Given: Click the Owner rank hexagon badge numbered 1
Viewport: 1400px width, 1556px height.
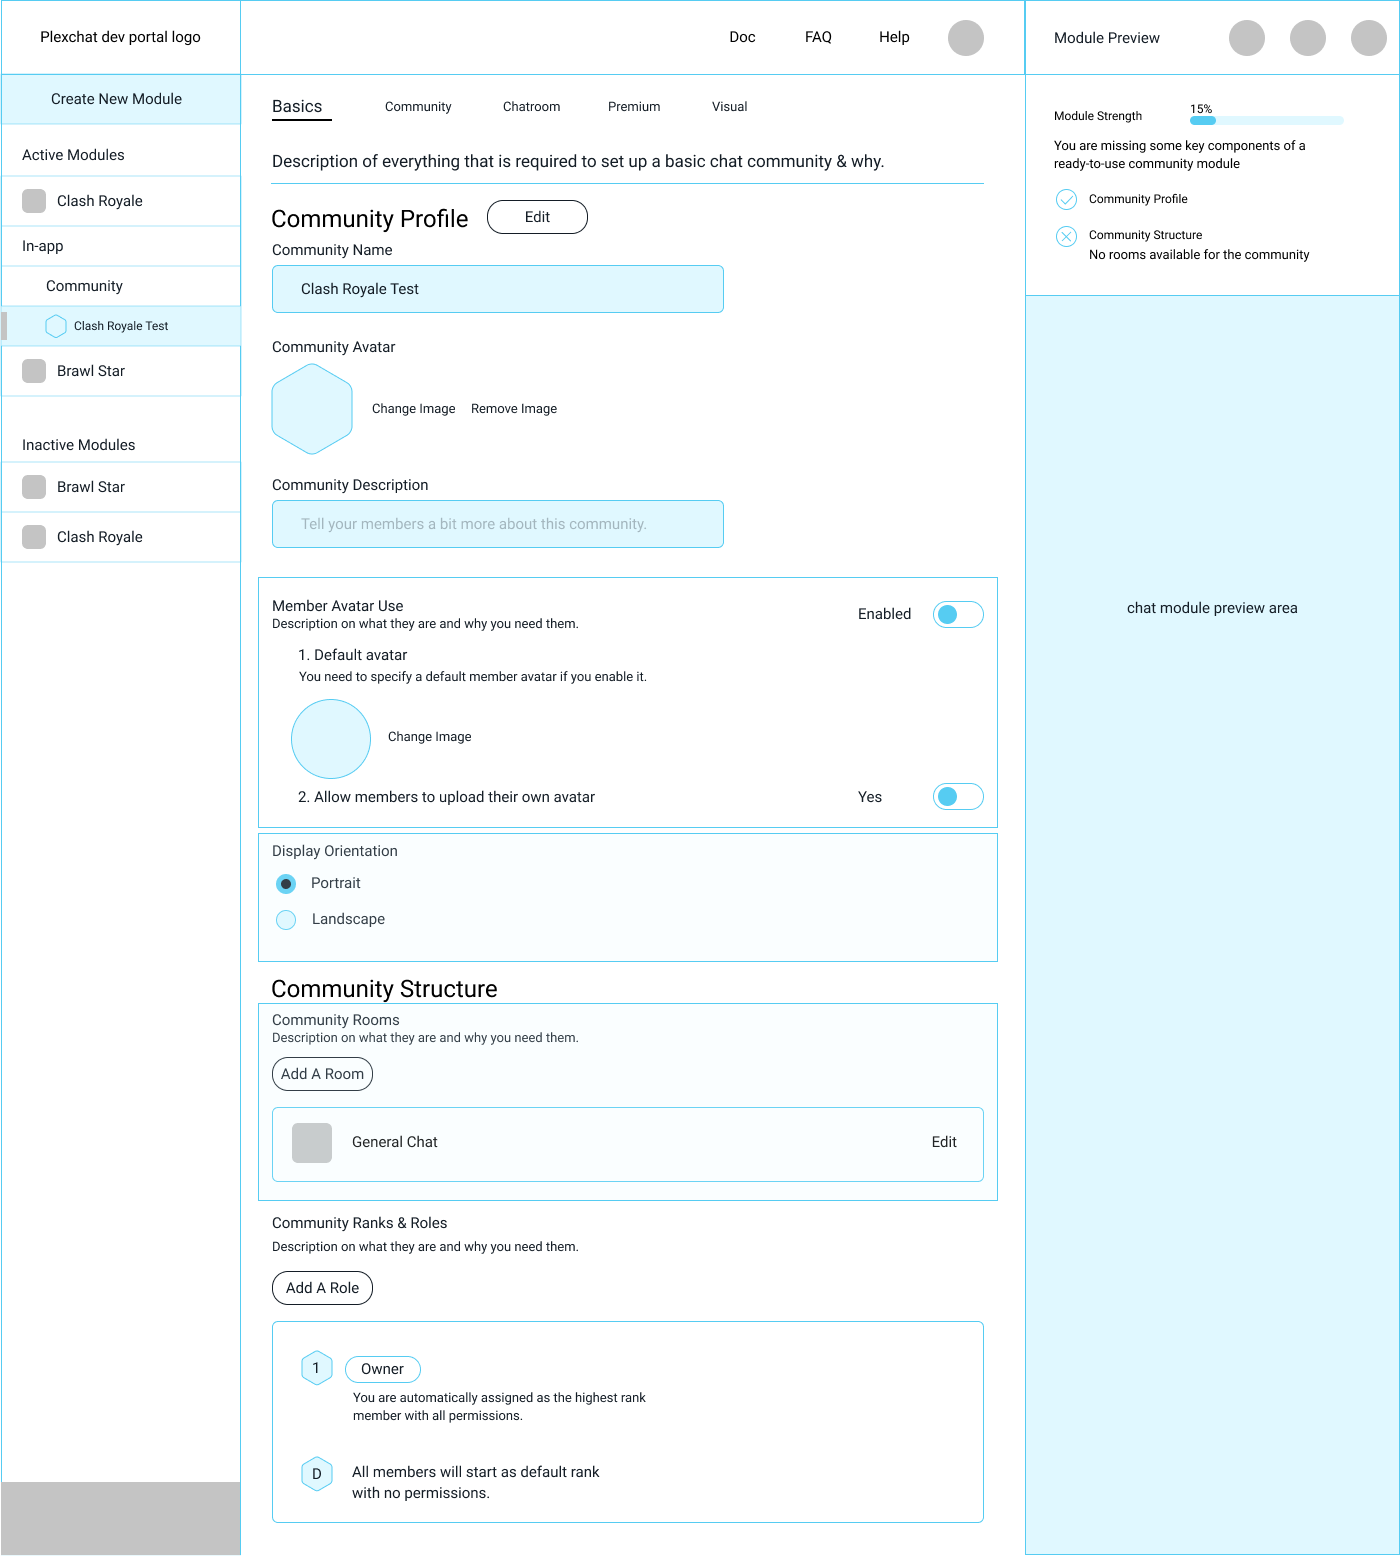Looking at the screenshot, I should tap(317, 1368).
